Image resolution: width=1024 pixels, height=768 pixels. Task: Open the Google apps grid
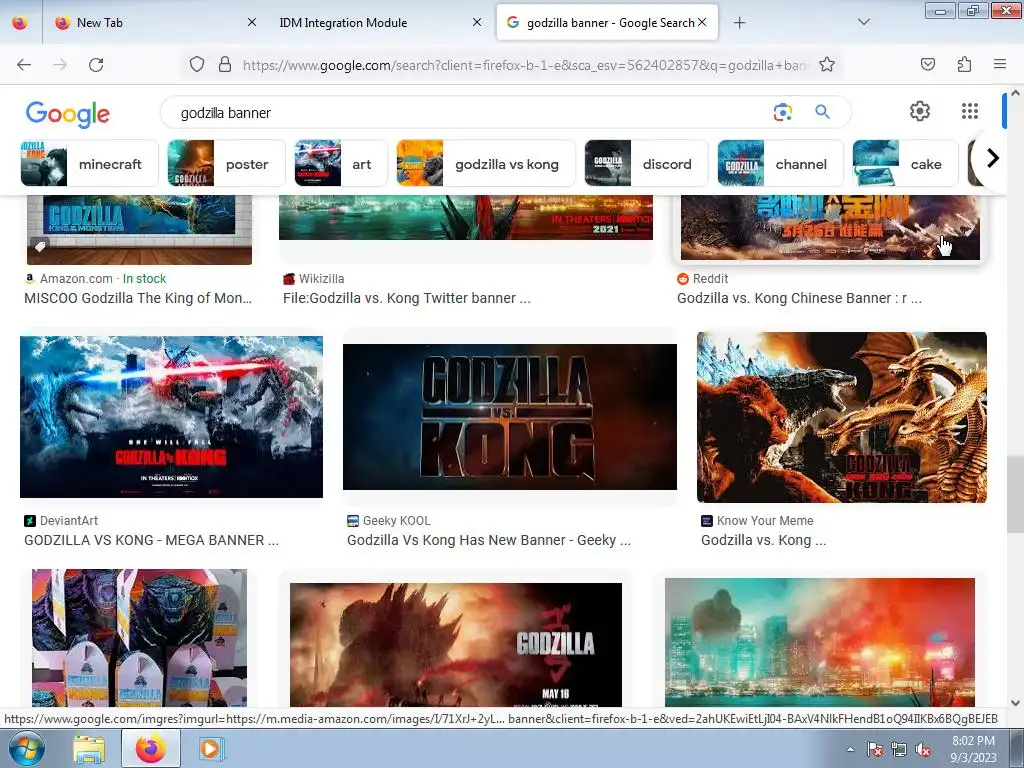[x=970, y=111]
